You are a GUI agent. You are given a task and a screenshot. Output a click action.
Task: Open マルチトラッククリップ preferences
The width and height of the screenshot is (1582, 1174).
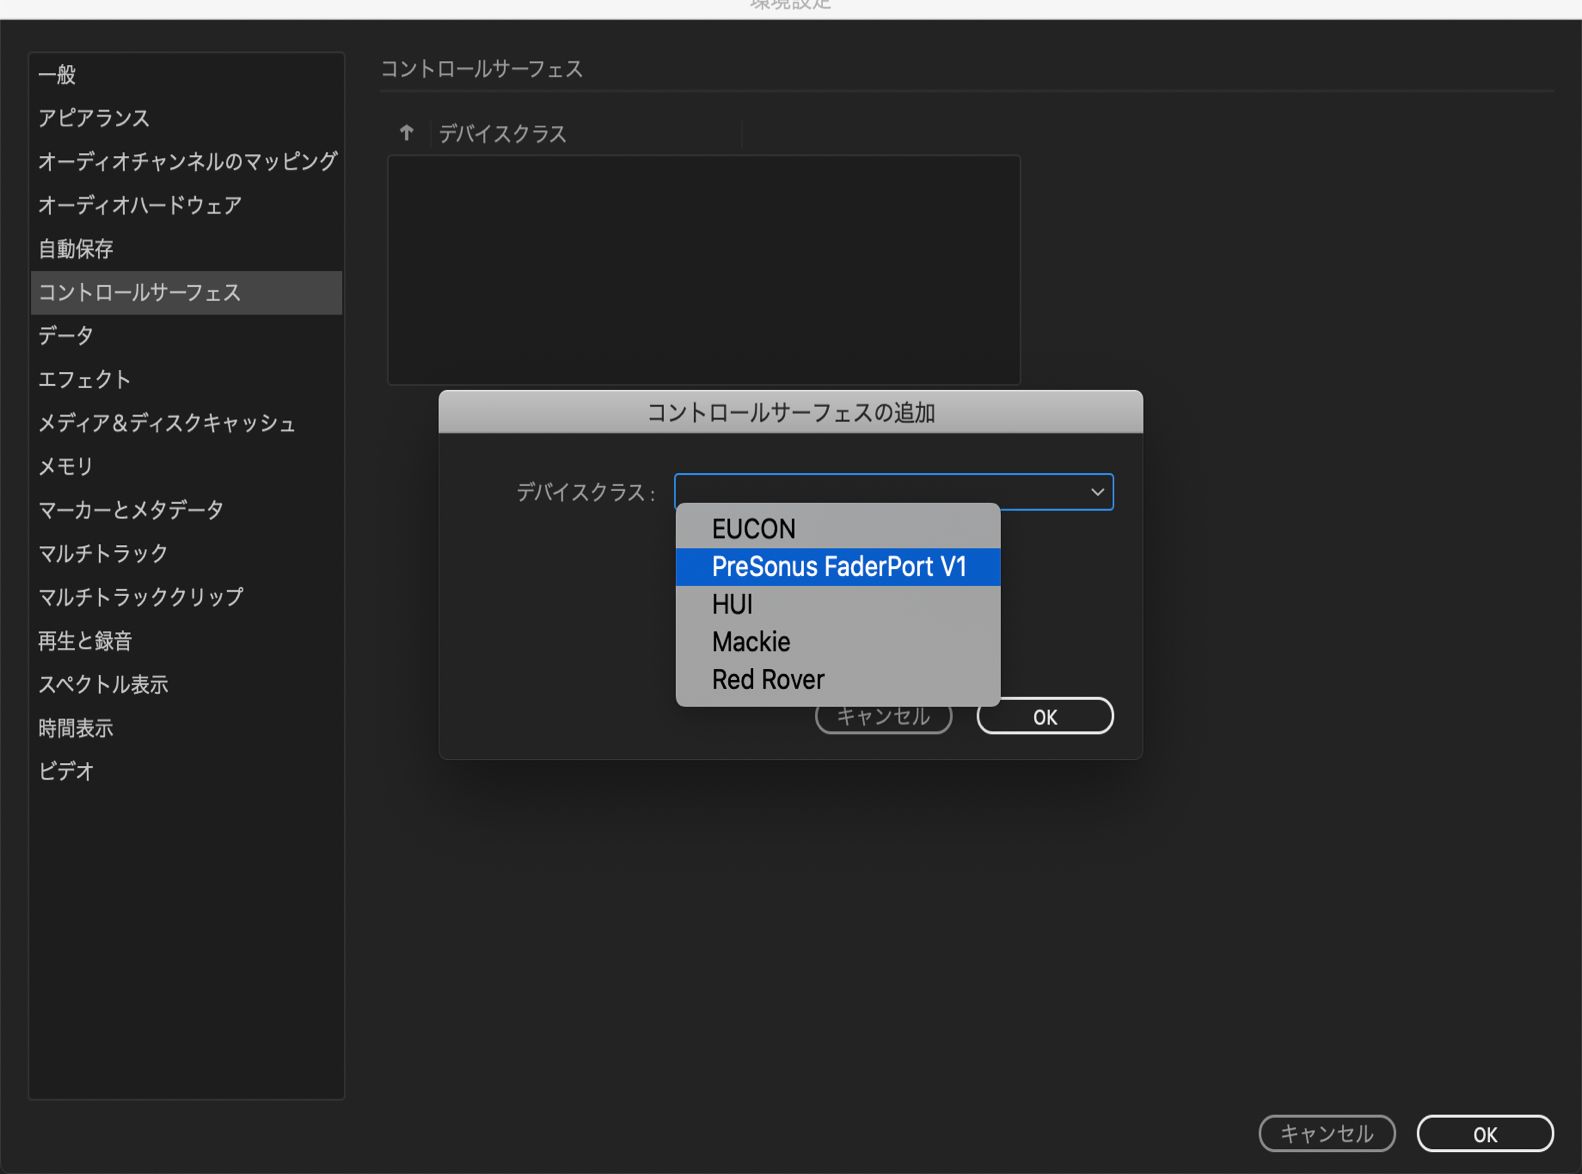click(187, 597)
